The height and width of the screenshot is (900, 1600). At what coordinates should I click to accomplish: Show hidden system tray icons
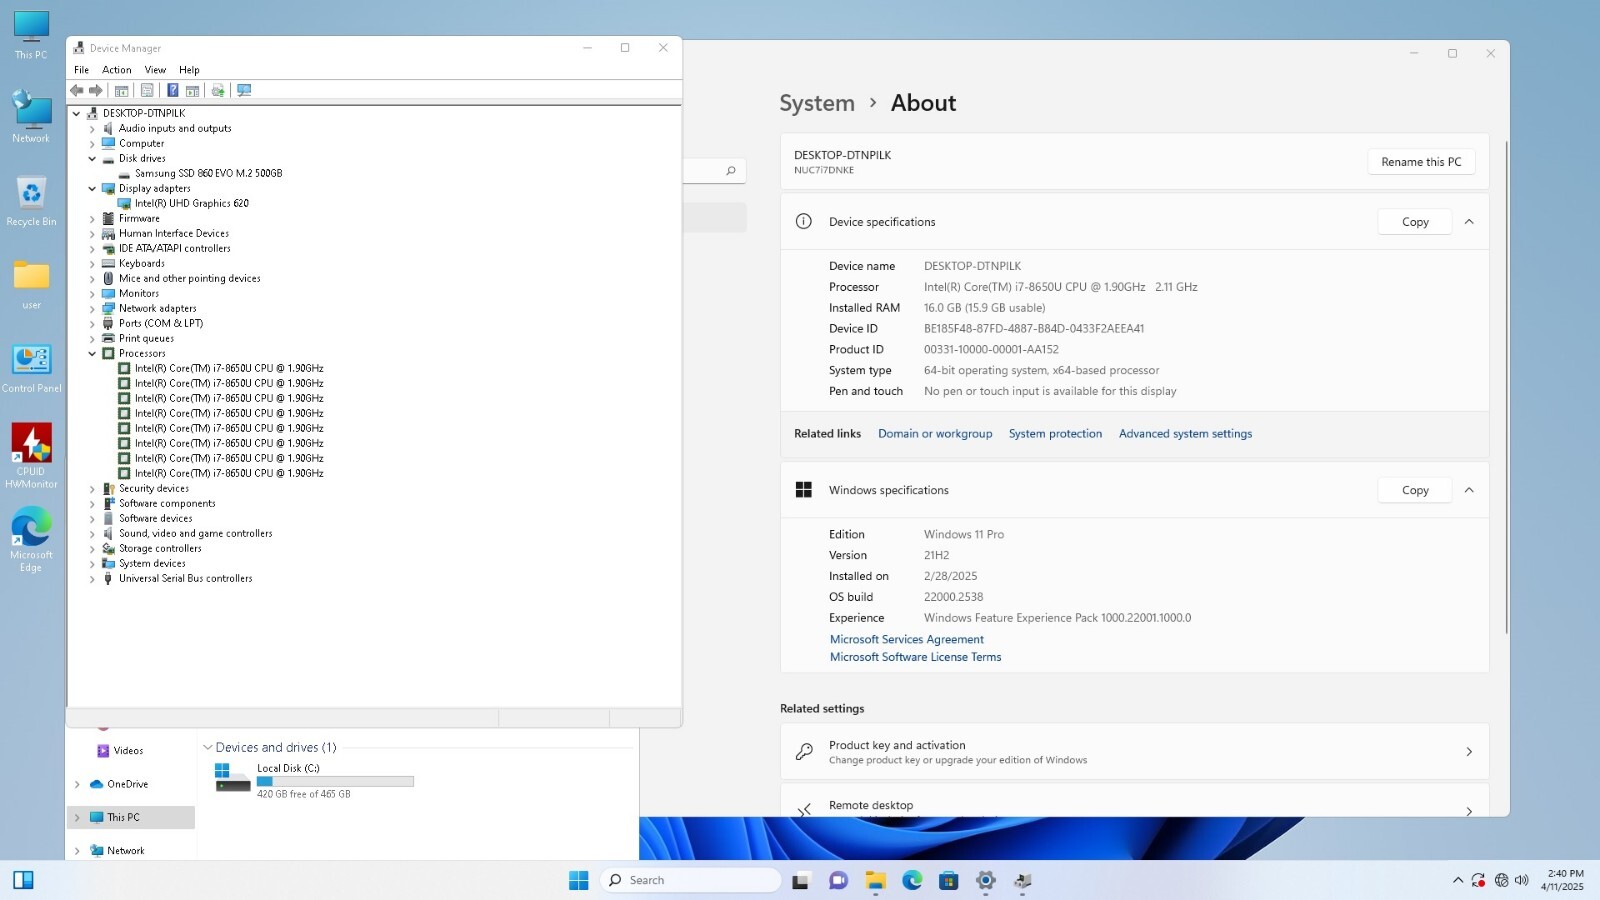click(x=1457, y=880)
